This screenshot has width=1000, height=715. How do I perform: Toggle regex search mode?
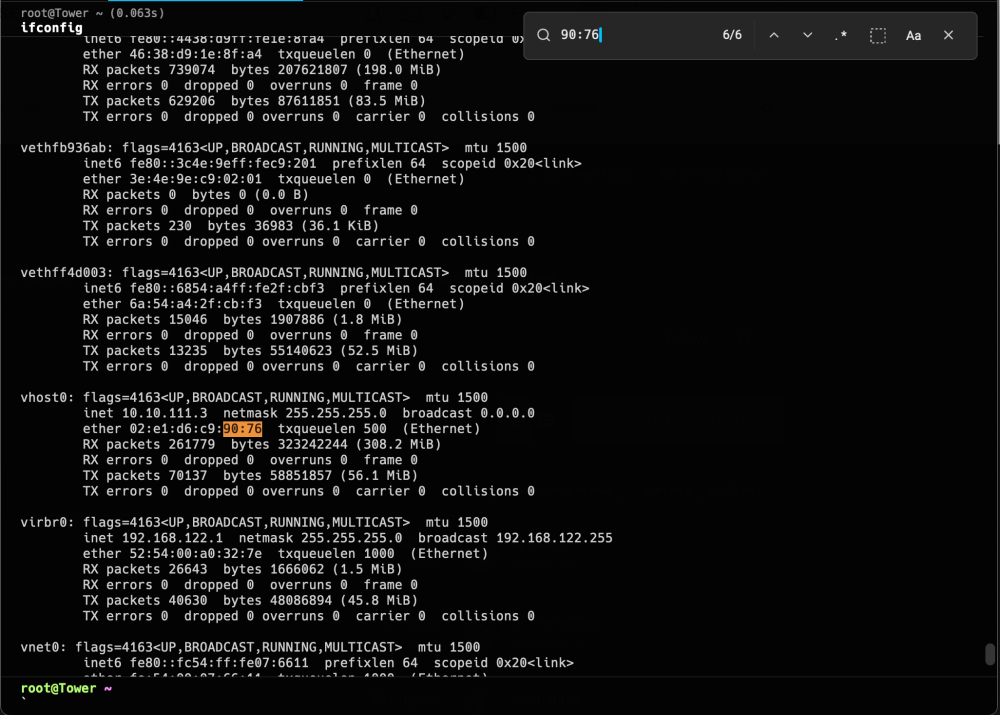pyautogui.click(x=841, y=36)
